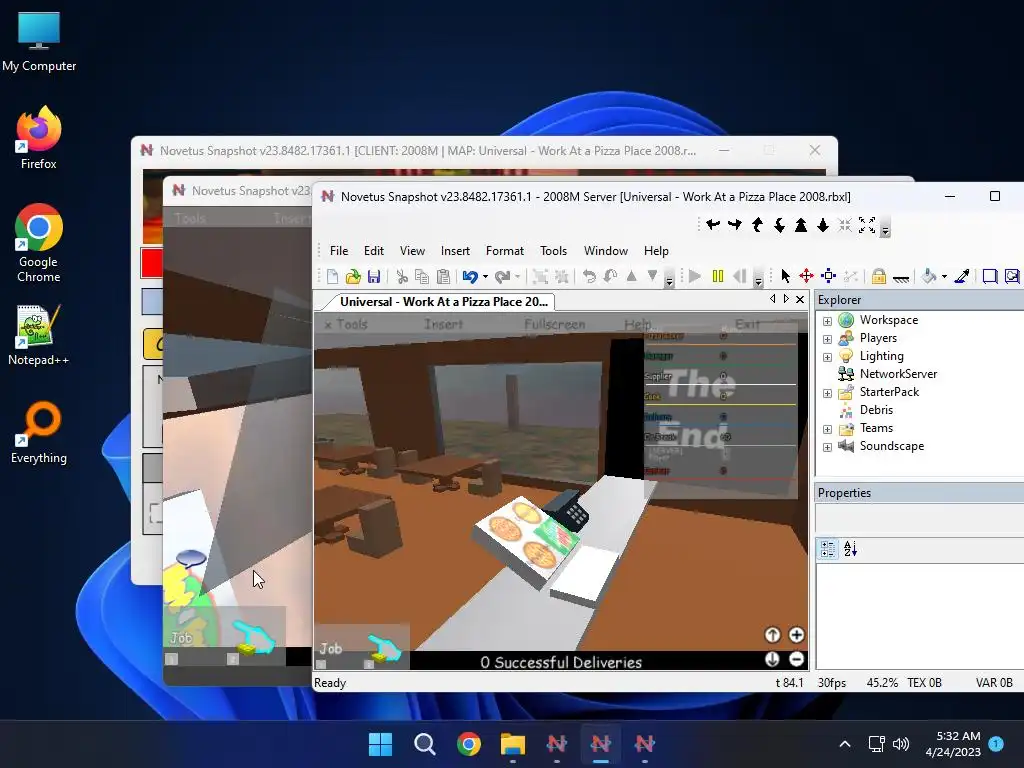Click the in-game Exit button
Screen dimensions: 1024x768
click(x=746, y=324)
